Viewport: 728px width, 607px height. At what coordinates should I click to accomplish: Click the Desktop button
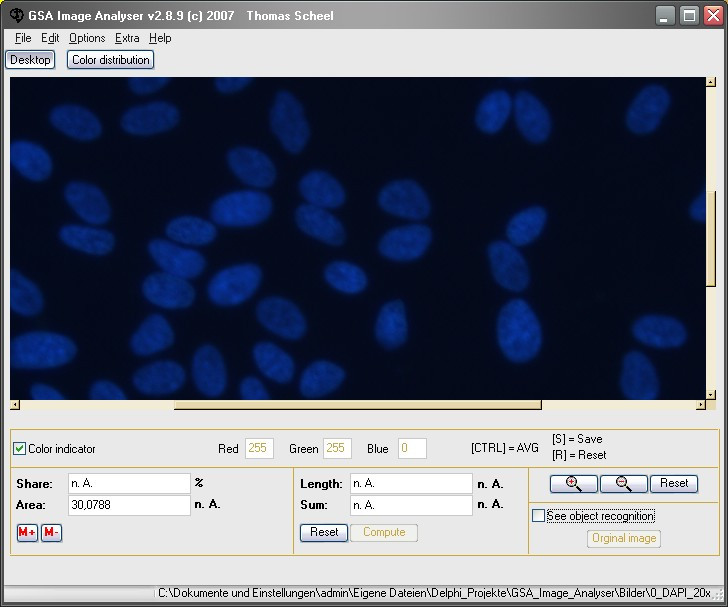click(30, 60)
